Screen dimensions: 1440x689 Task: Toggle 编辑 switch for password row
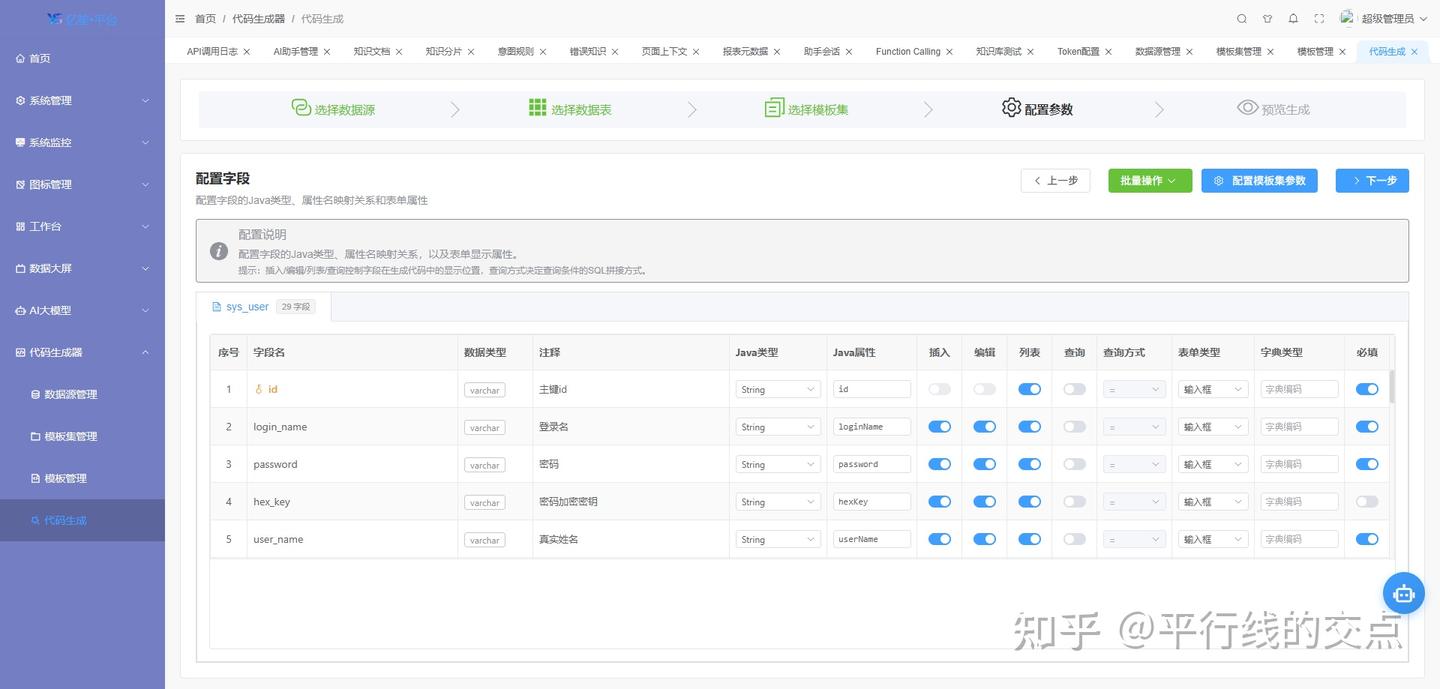(x=984, y=464)
